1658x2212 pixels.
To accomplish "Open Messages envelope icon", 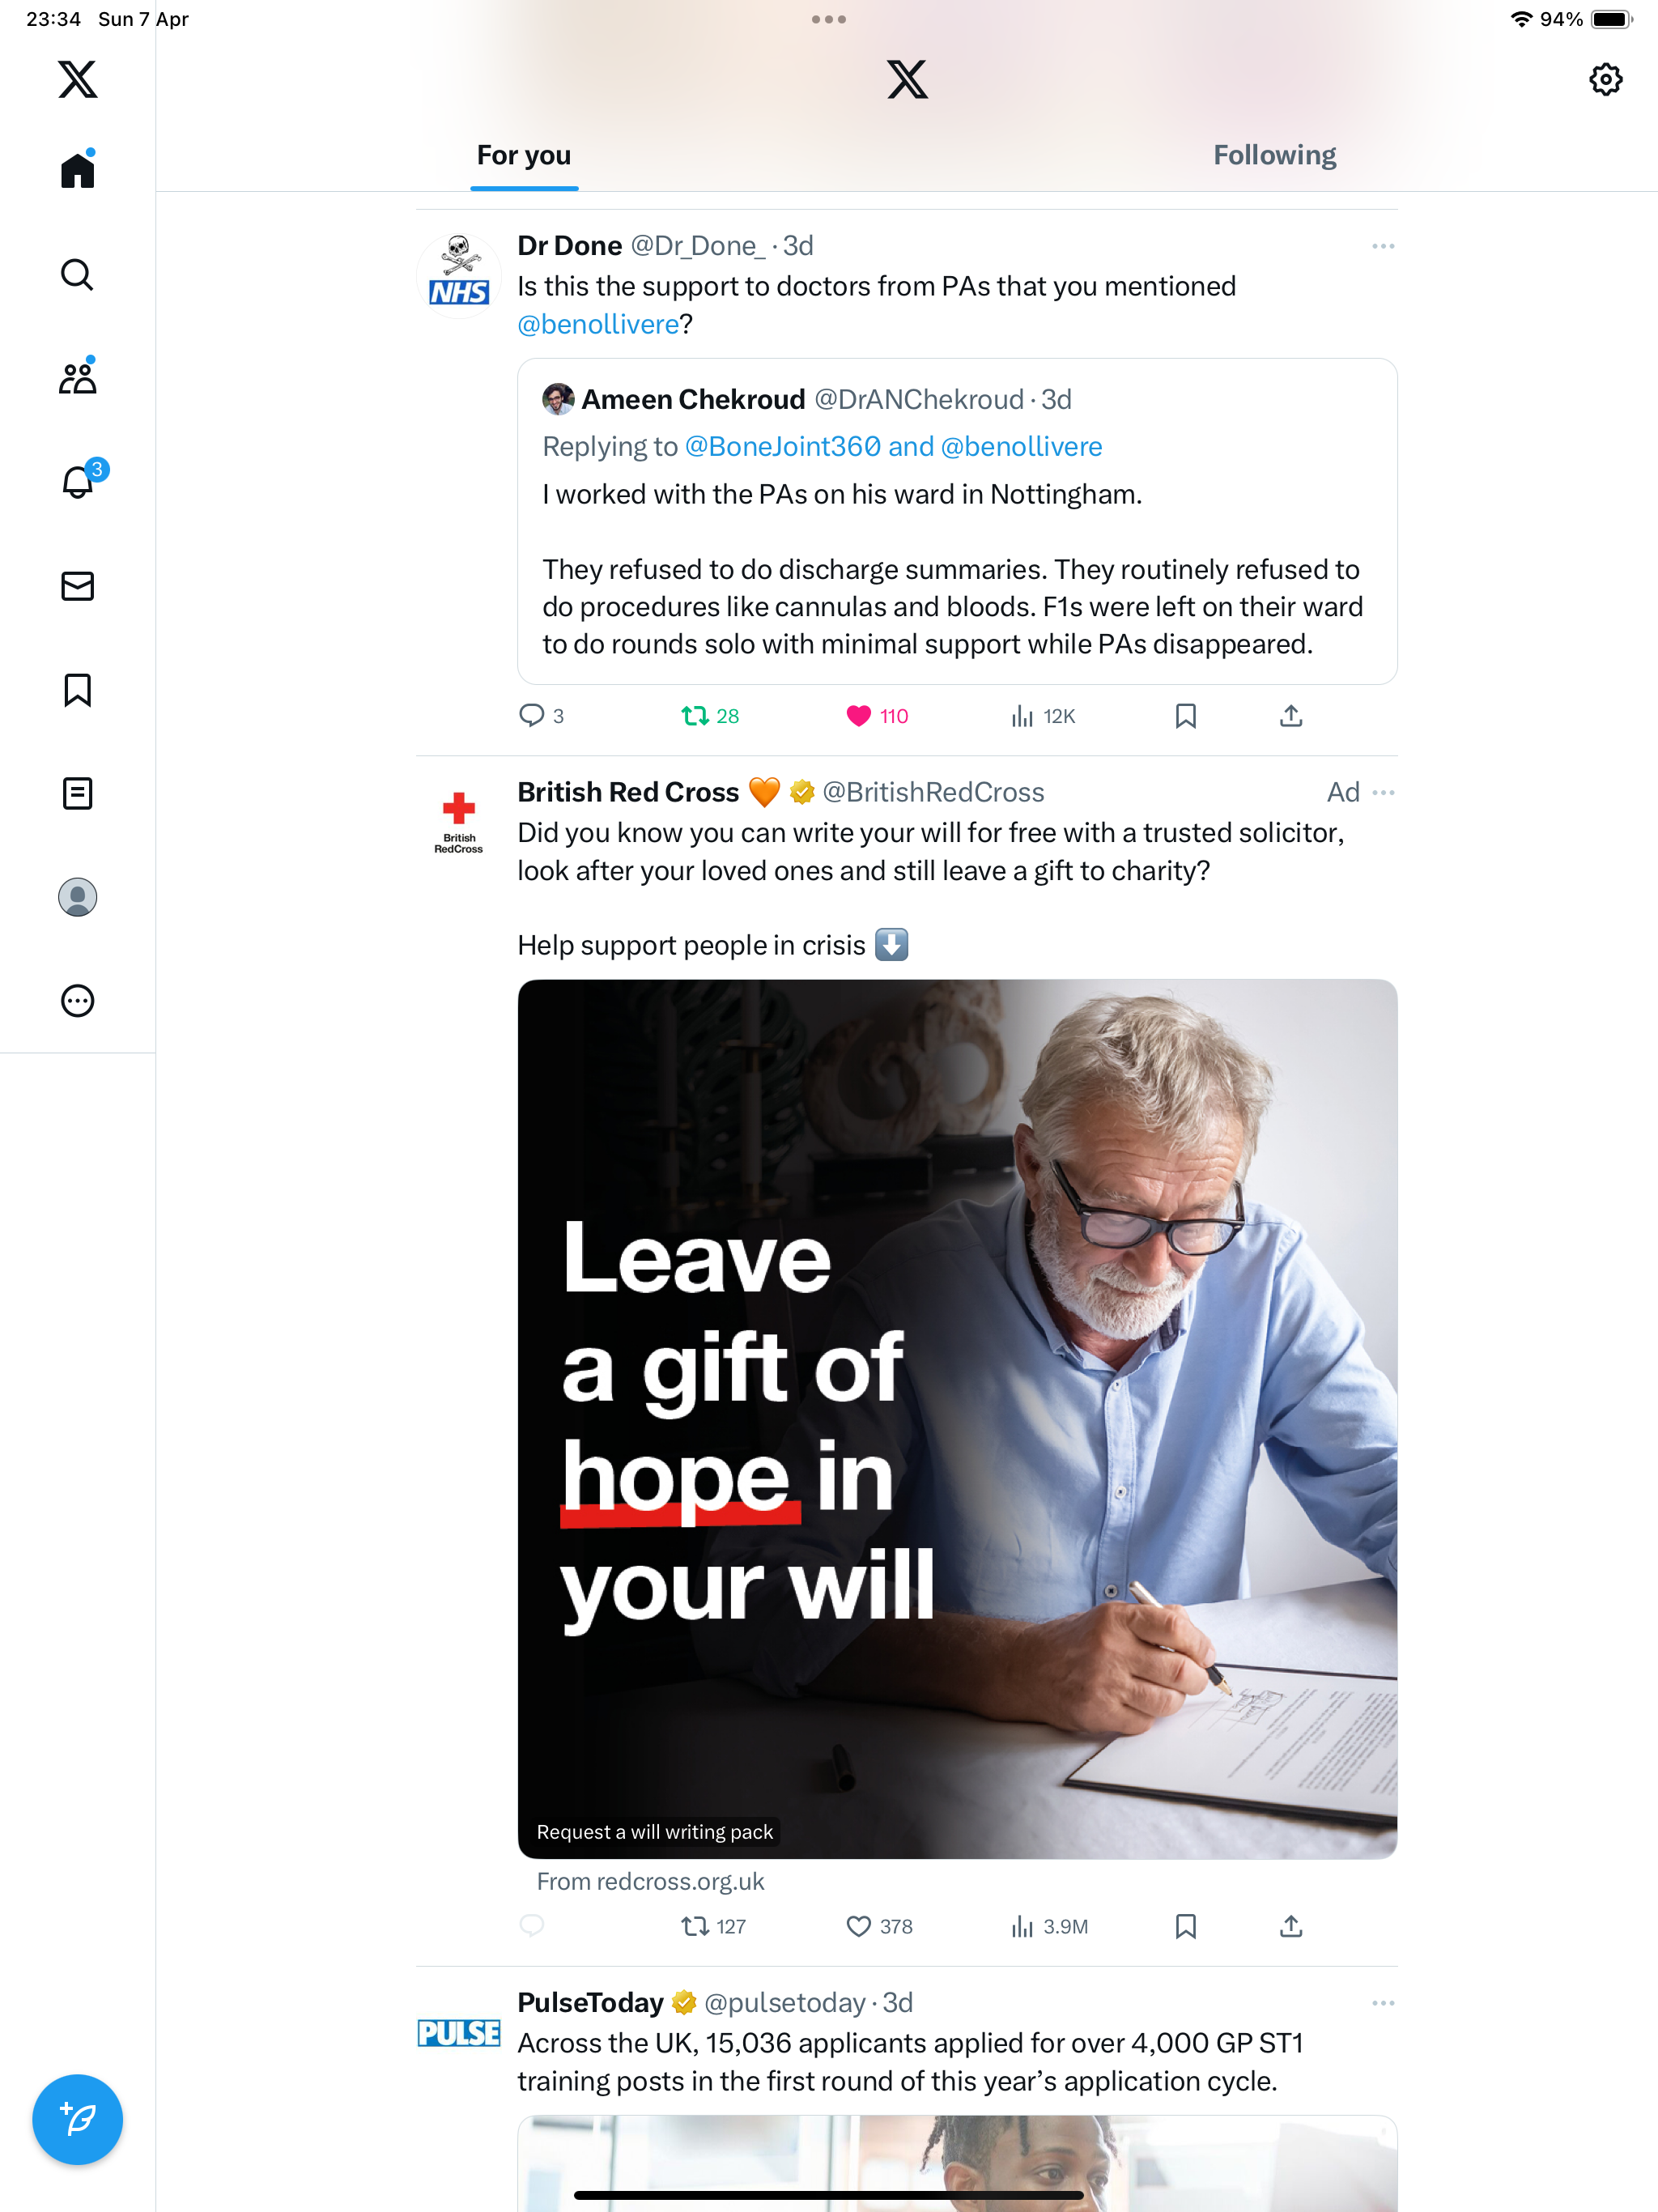I will coord(77,585).
